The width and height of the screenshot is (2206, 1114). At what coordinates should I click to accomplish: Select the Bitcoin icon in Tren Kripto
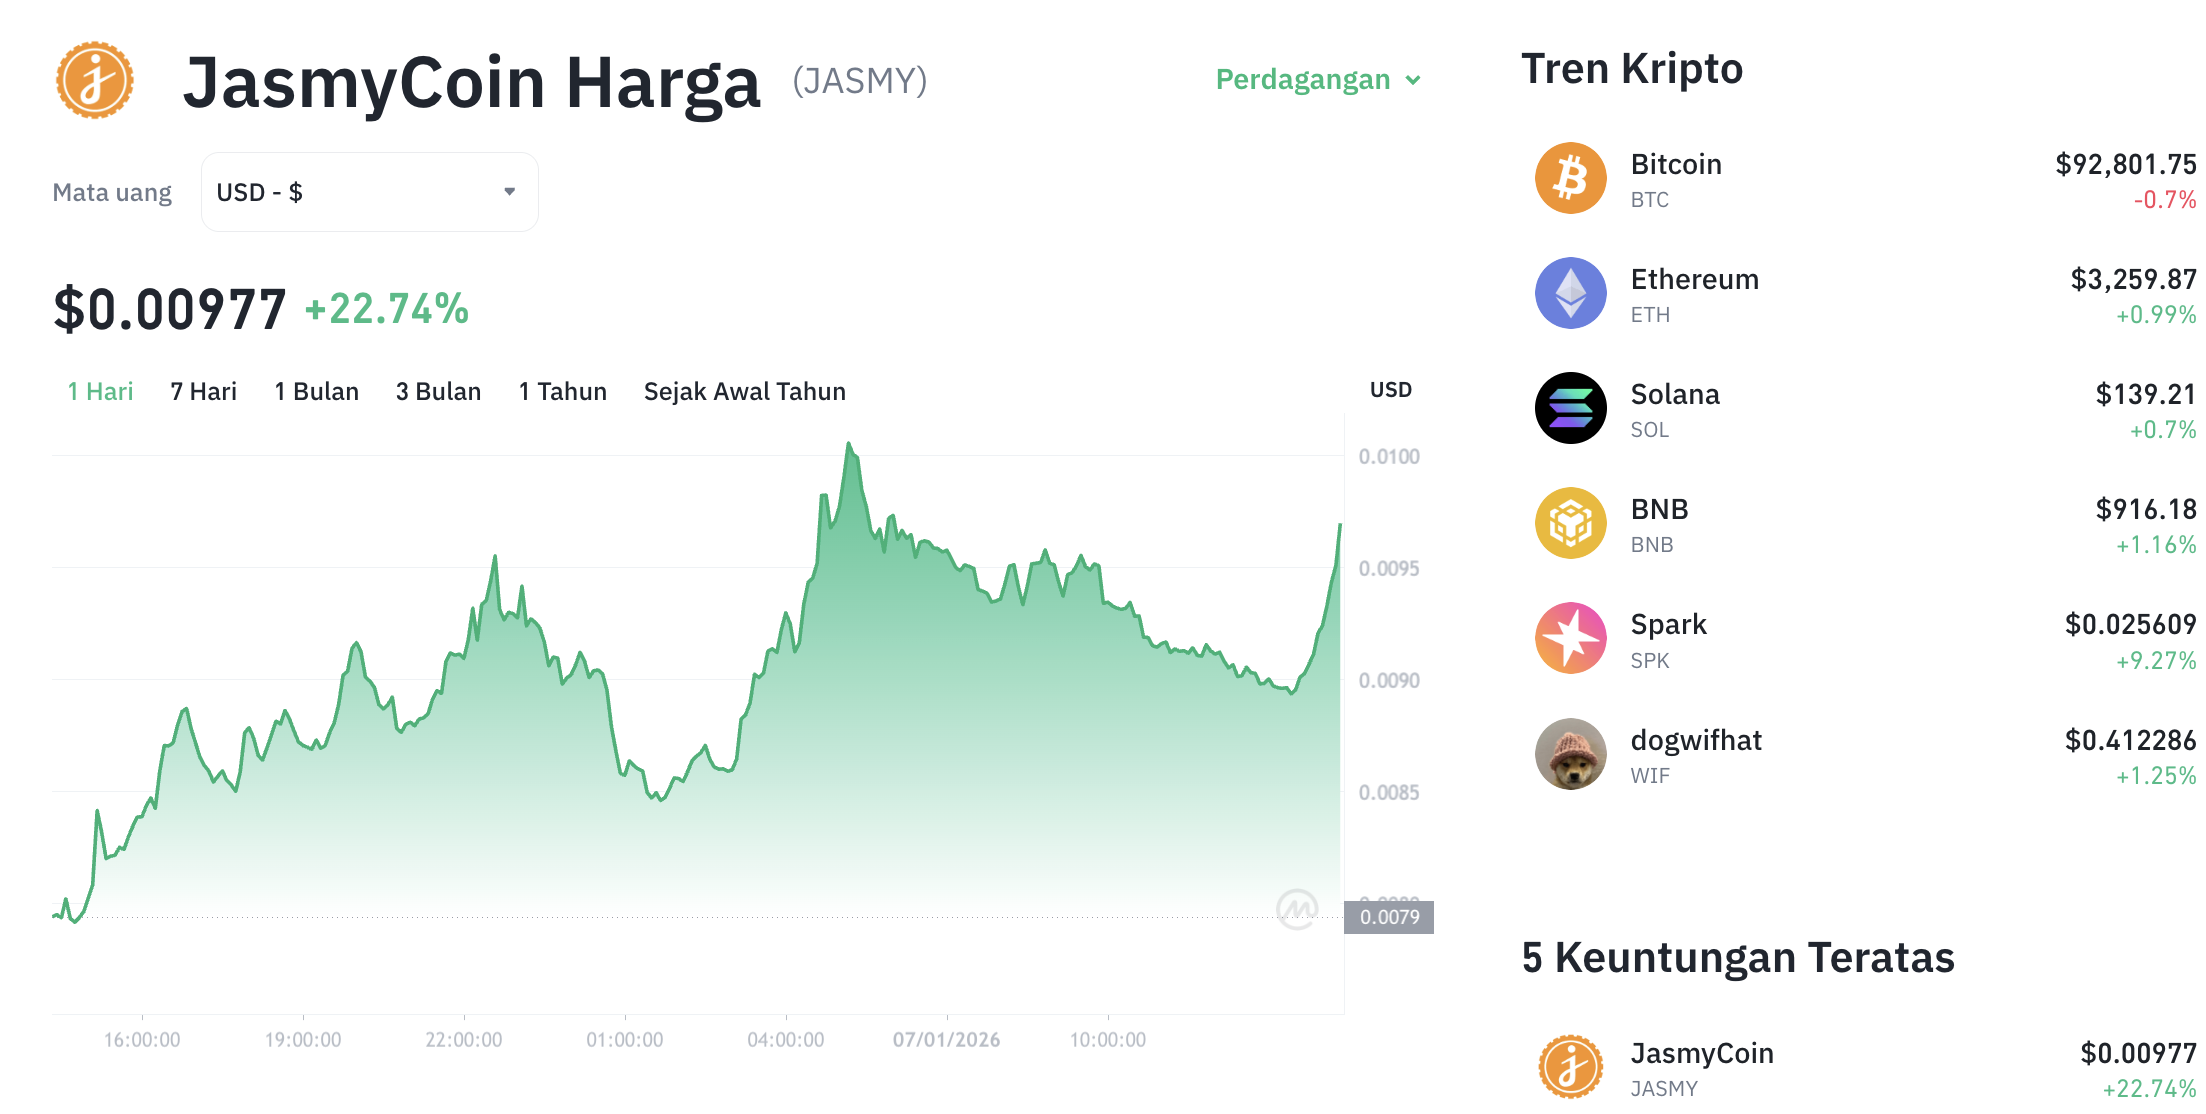click(x=1570, y=177)
